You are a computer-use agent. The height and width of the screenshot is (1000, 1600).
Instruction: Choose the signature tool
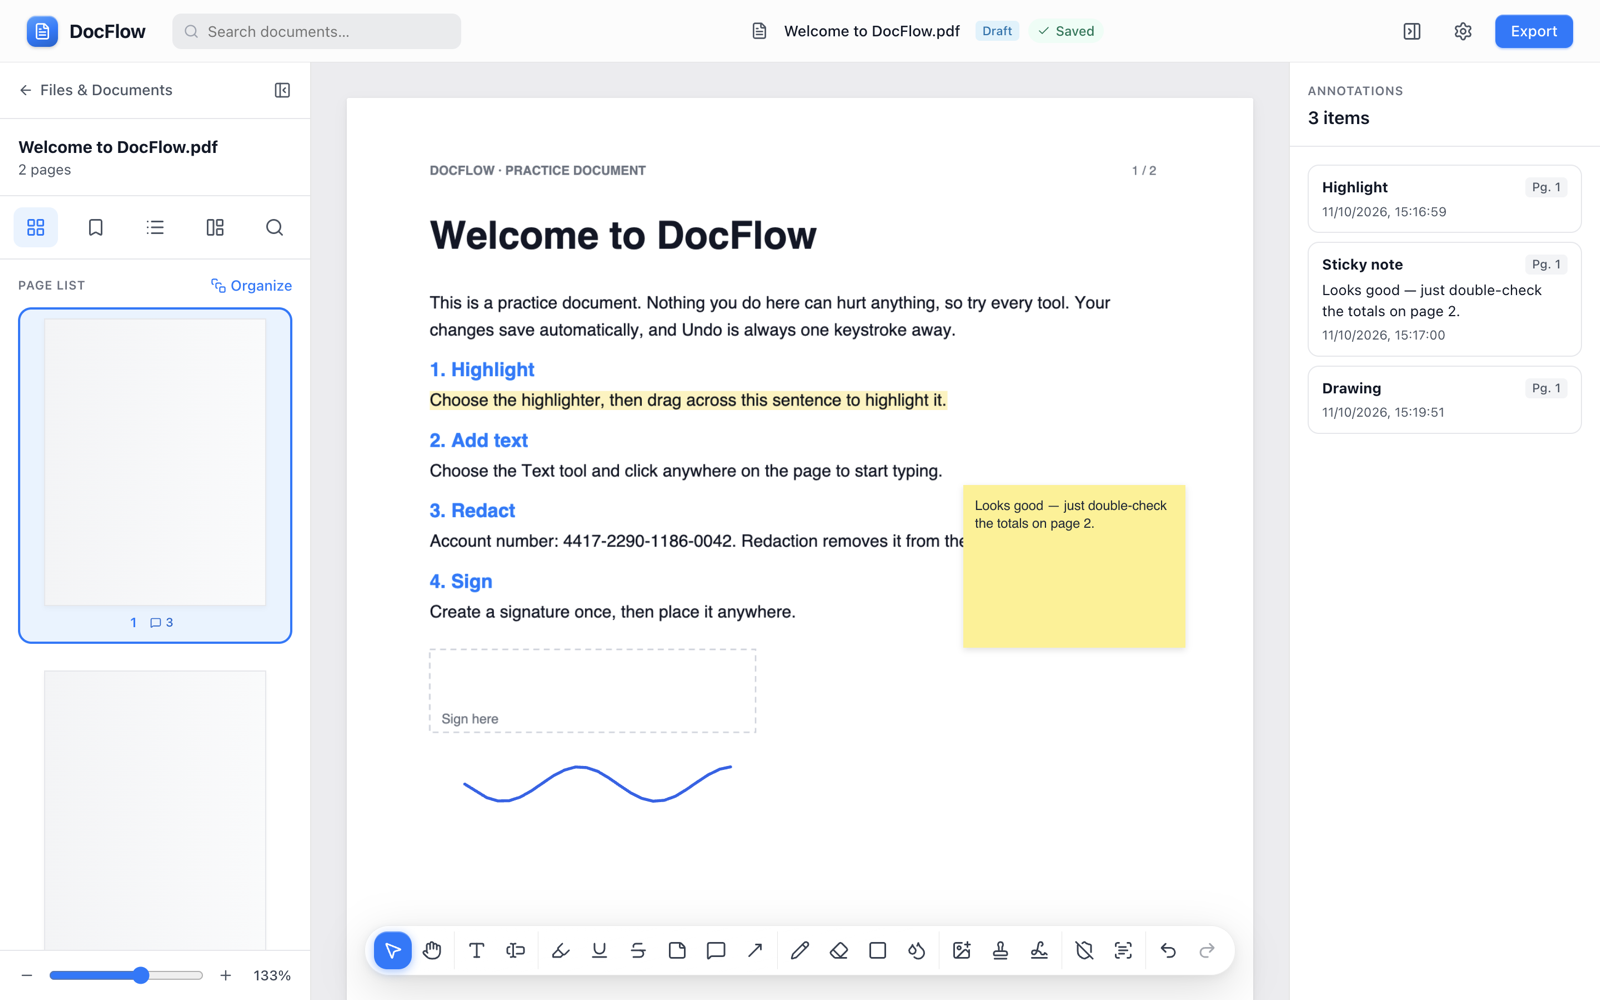coord(1039,950)
